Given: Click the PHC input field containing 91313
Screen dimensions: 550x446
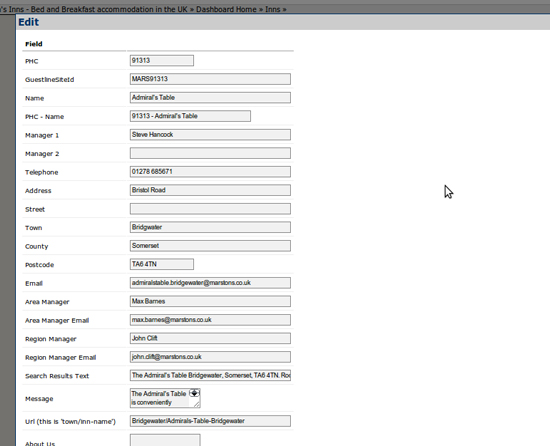Looking at the screenshot, I should pos(162,60).
